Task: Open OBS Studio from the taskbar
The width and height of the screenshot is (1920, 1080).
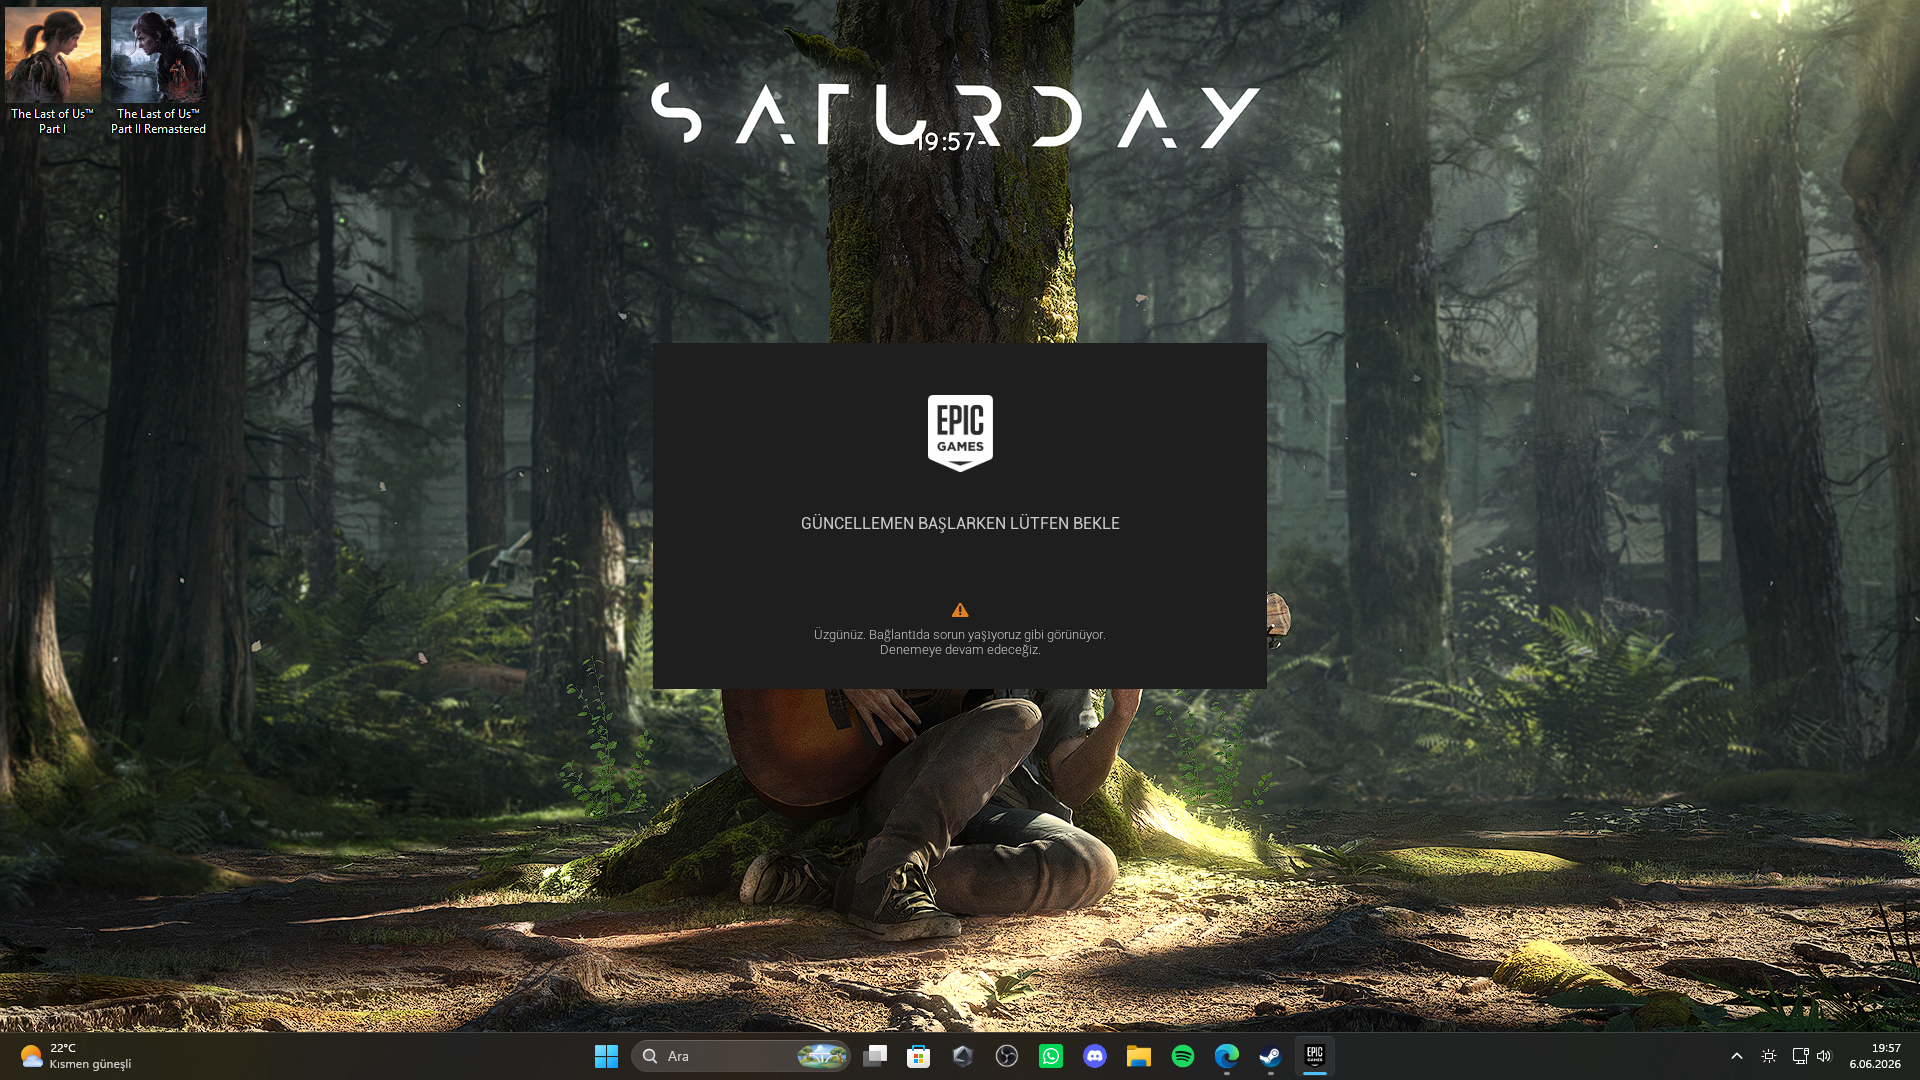Action: point(1007,1056)
